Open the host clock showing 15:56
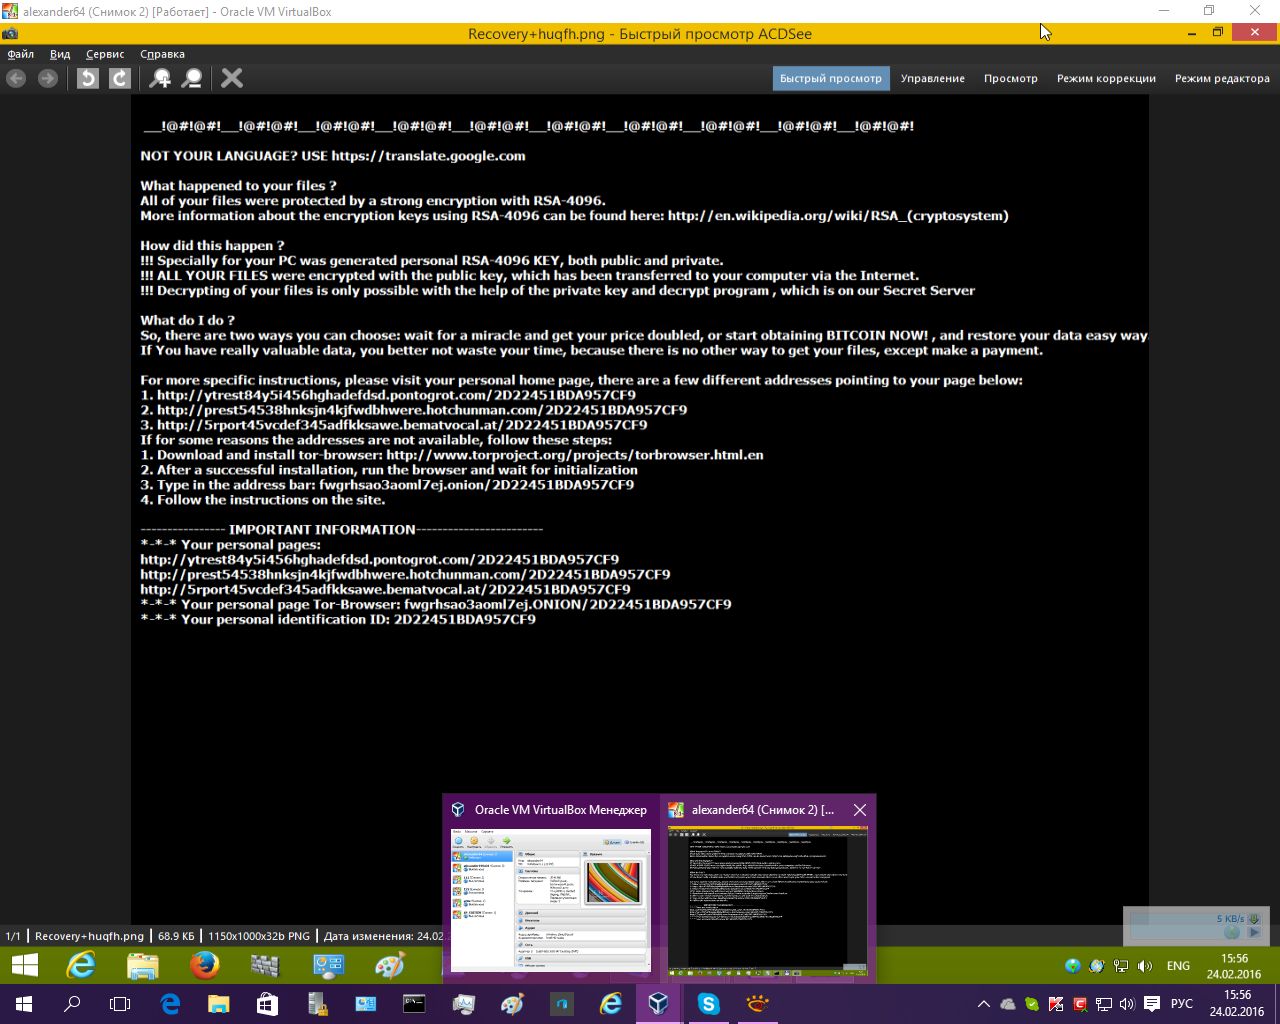This screenshot has width=1280, height=1024. [1237, 1004]
